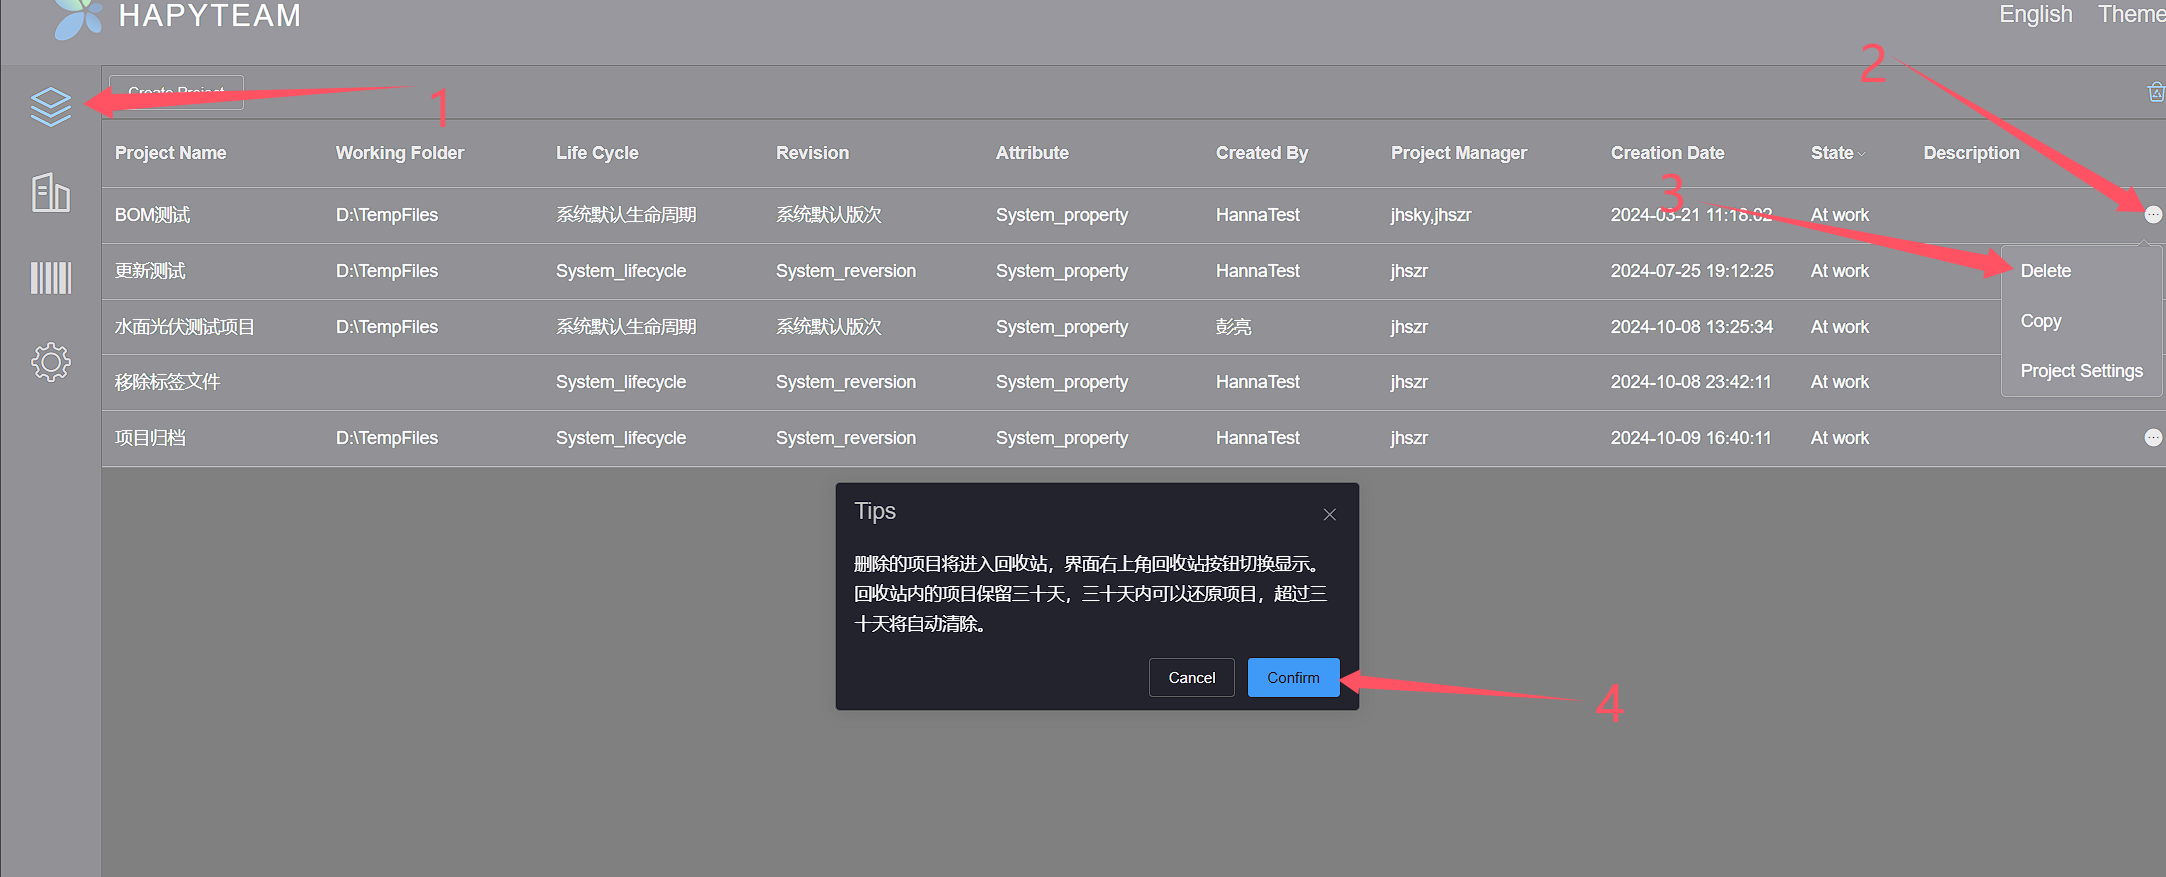
Task: Click the Tips dialog title
Action: [875, 511]
